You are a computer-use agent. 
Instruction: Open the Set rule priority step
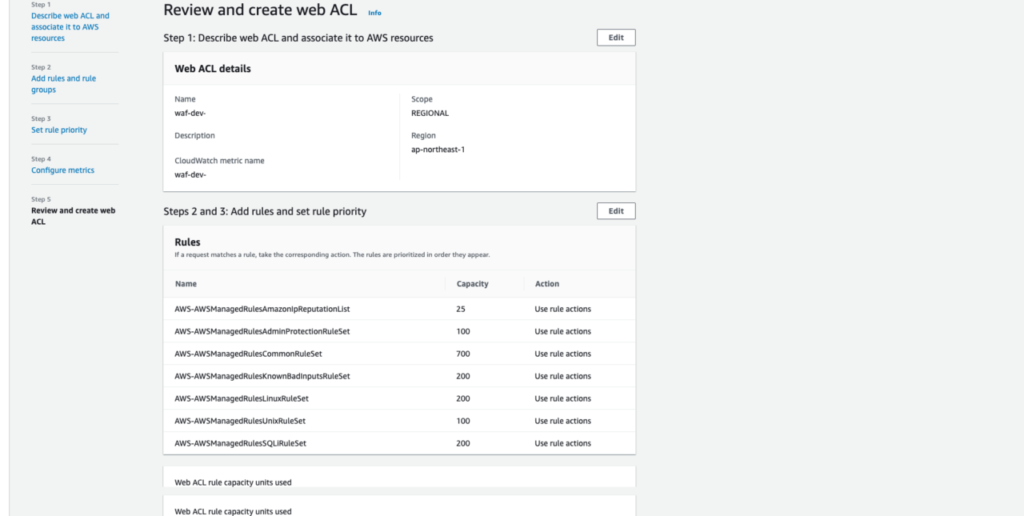pos(59,130)
